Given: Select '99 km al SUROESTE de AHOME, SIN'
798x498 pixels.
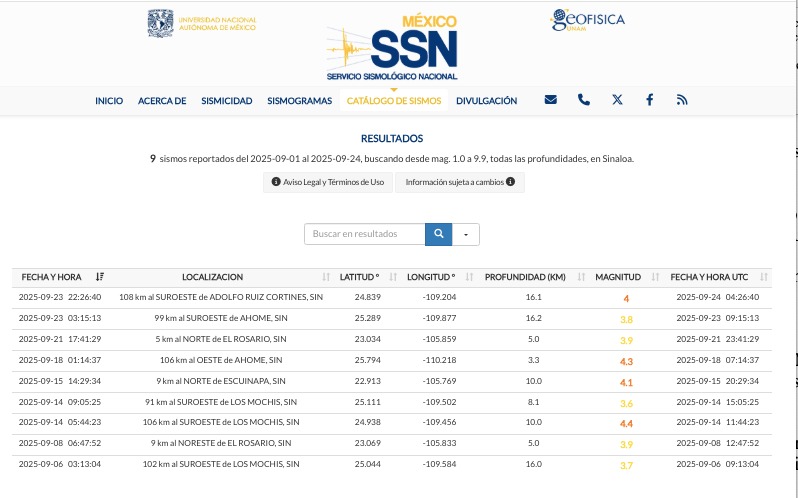Looking at the screenshot, I should click(x=221, y=318).
